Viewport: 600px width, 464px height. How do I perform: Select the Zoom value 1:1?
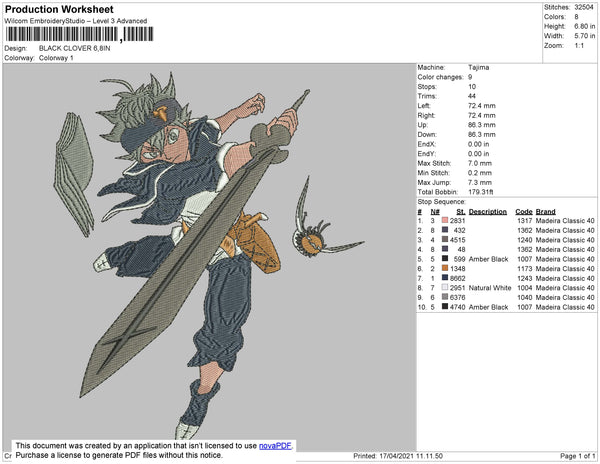[579, 46]
